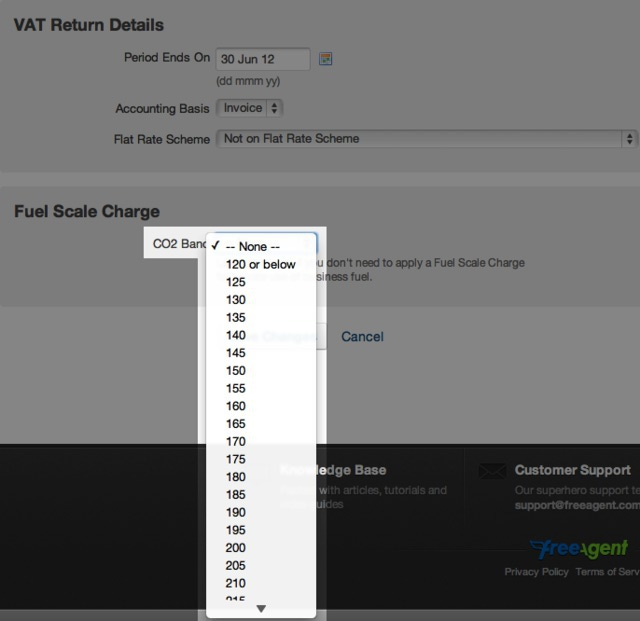The width and height of the screenshot is (640, 621).
Task: Pick 160 in the CO2 band menu
Action: 236,406
